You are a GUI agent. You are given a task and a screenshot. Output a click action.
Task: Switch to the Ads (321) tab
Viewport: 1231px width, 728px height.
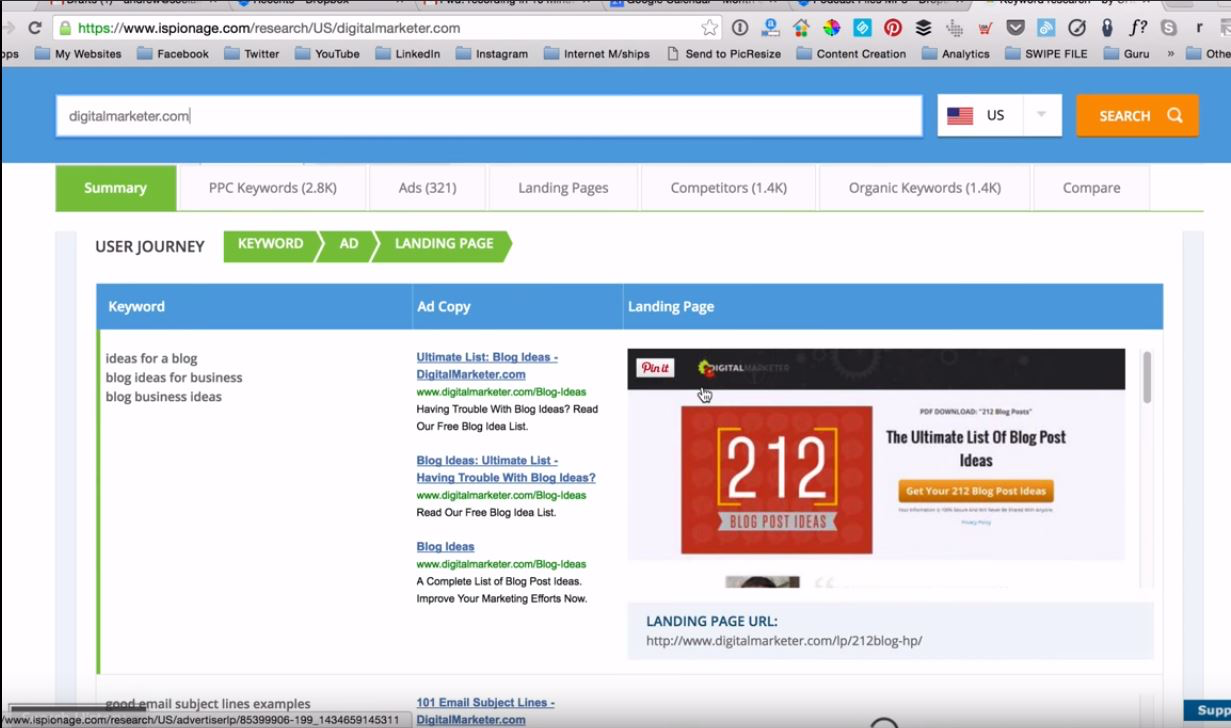coord(428,188)
